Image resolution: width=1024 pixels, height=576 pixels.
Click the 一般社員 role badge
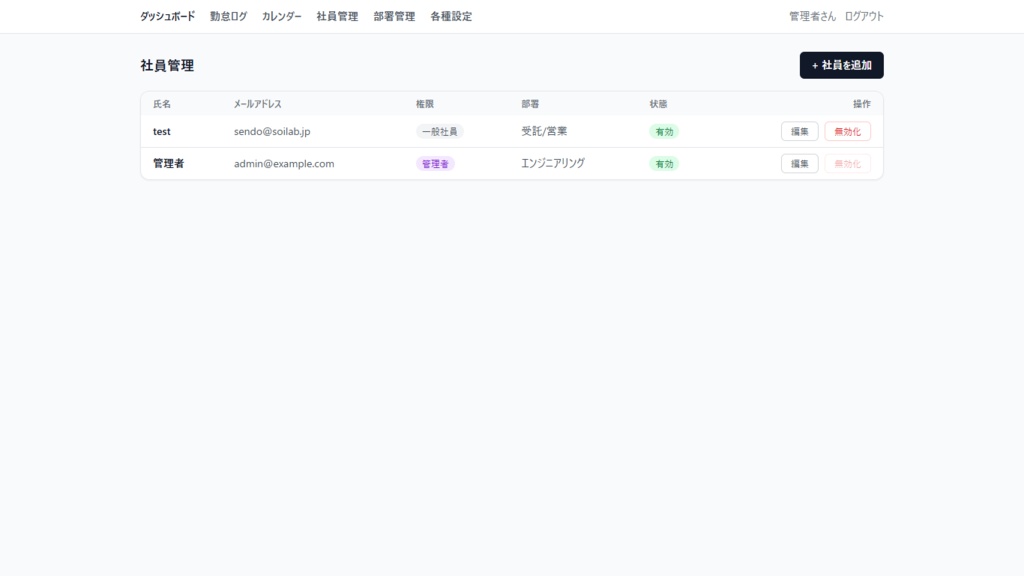[x=440, y=131]
